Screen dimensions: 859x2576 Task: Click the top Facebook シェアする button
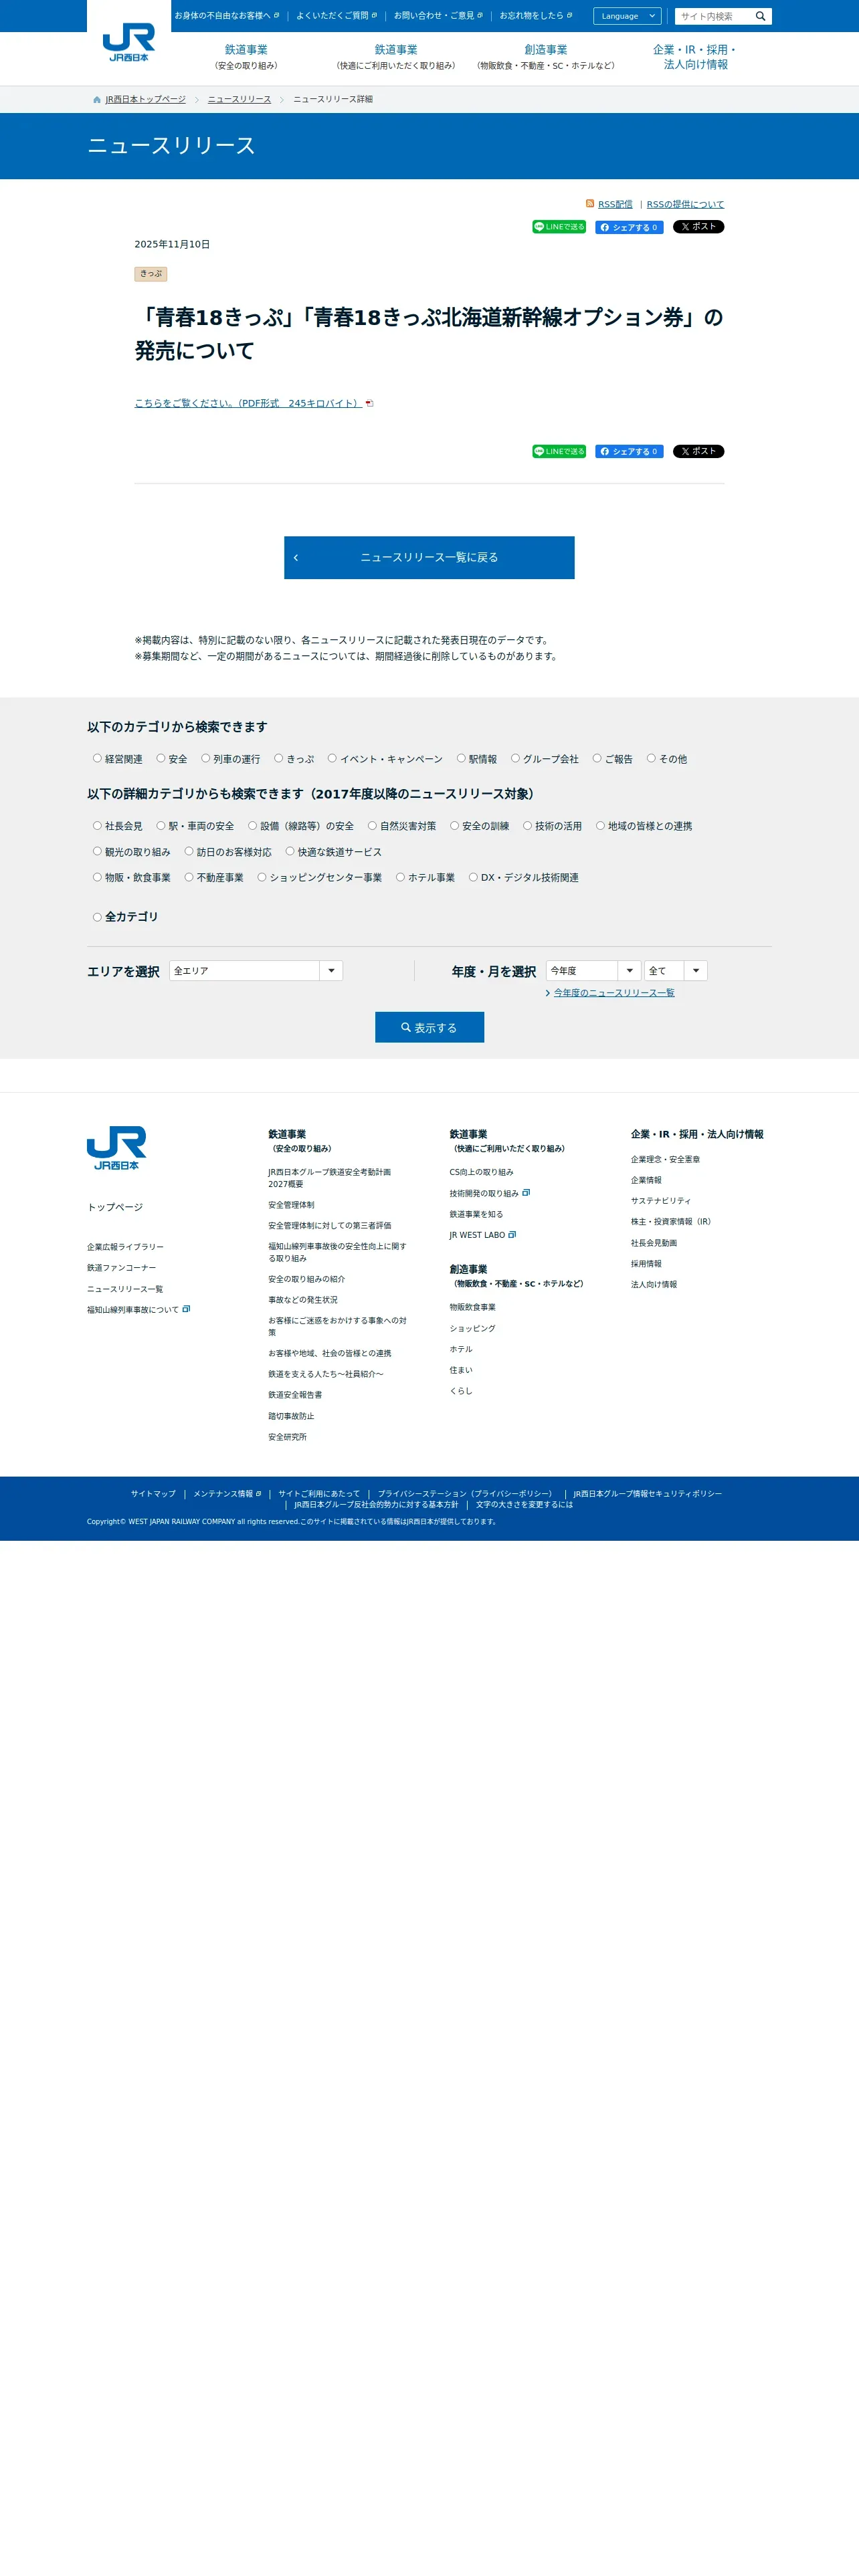(629, 227)
